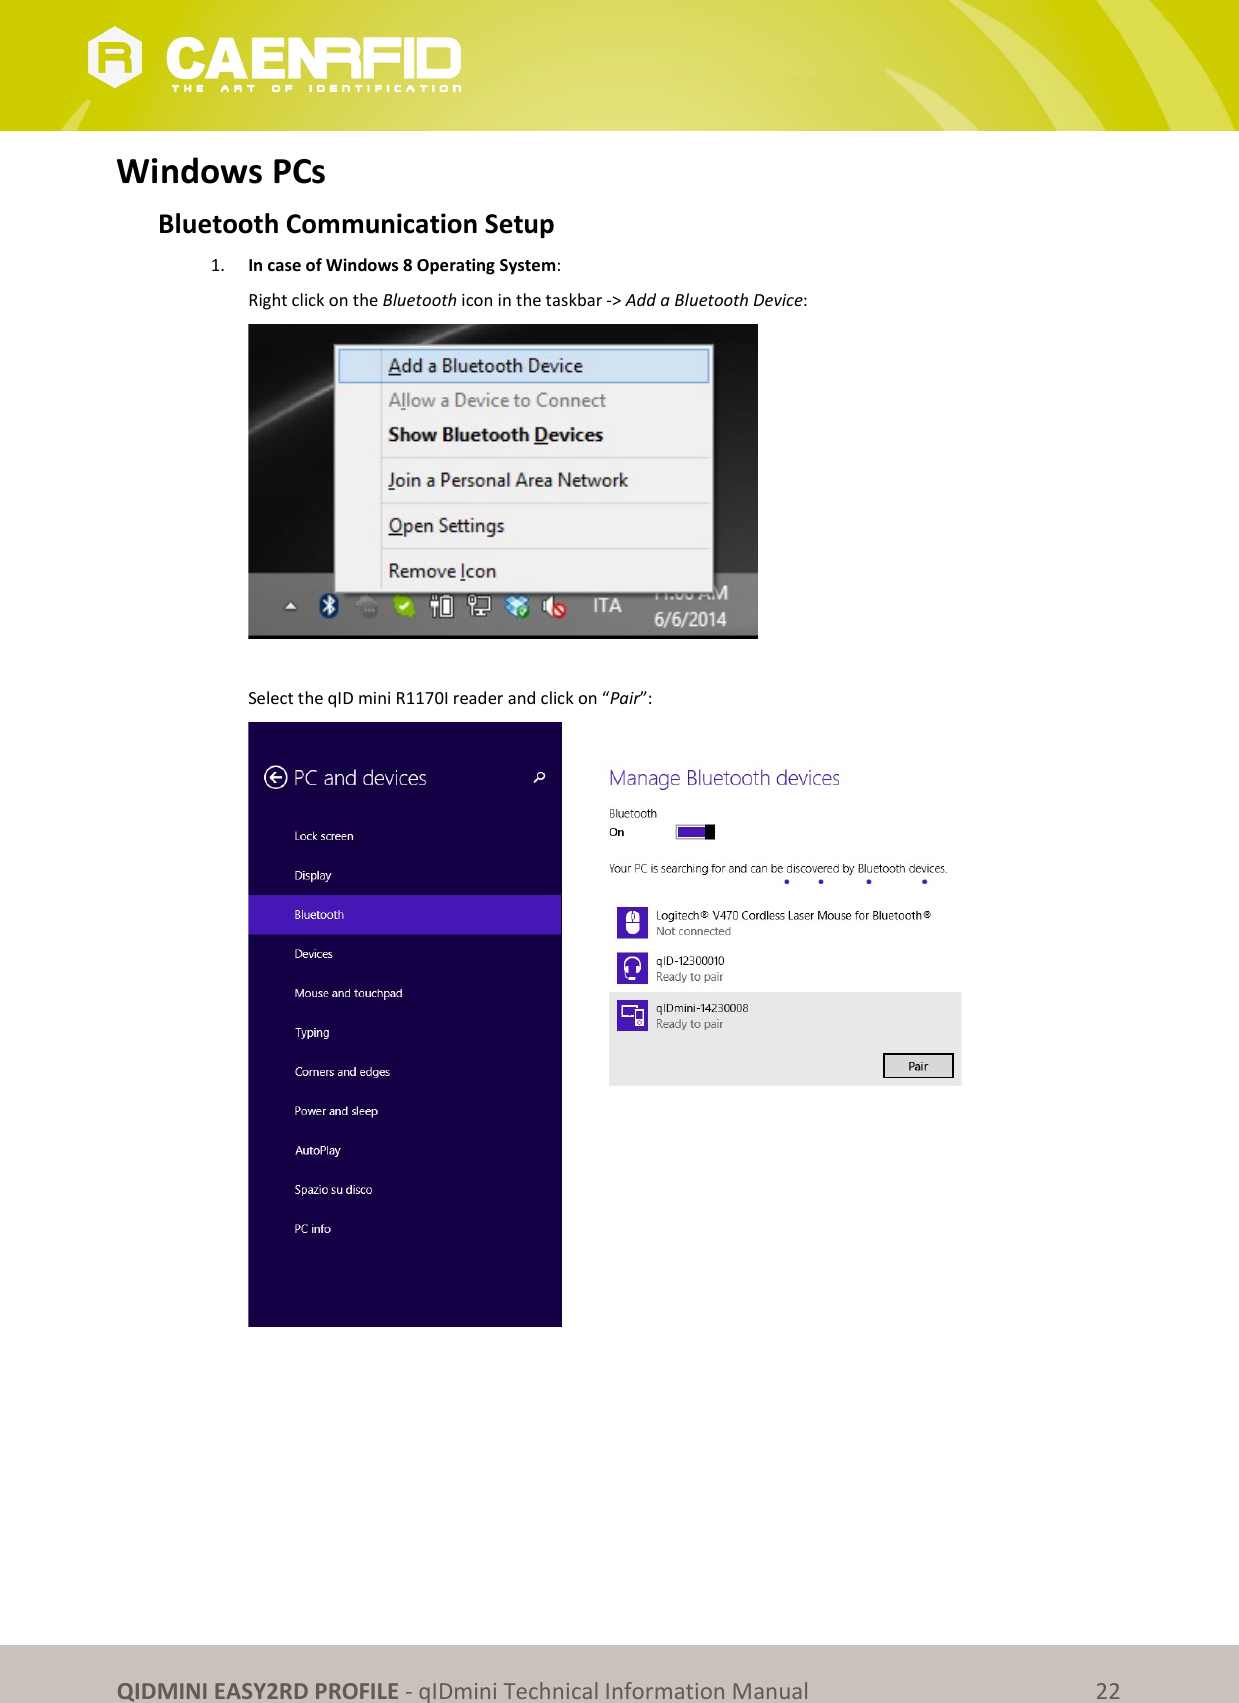Select the qID-12300010 device
Viewport: 1239px width, 1703px height.
pyautogui.click(x=785, y=968)
